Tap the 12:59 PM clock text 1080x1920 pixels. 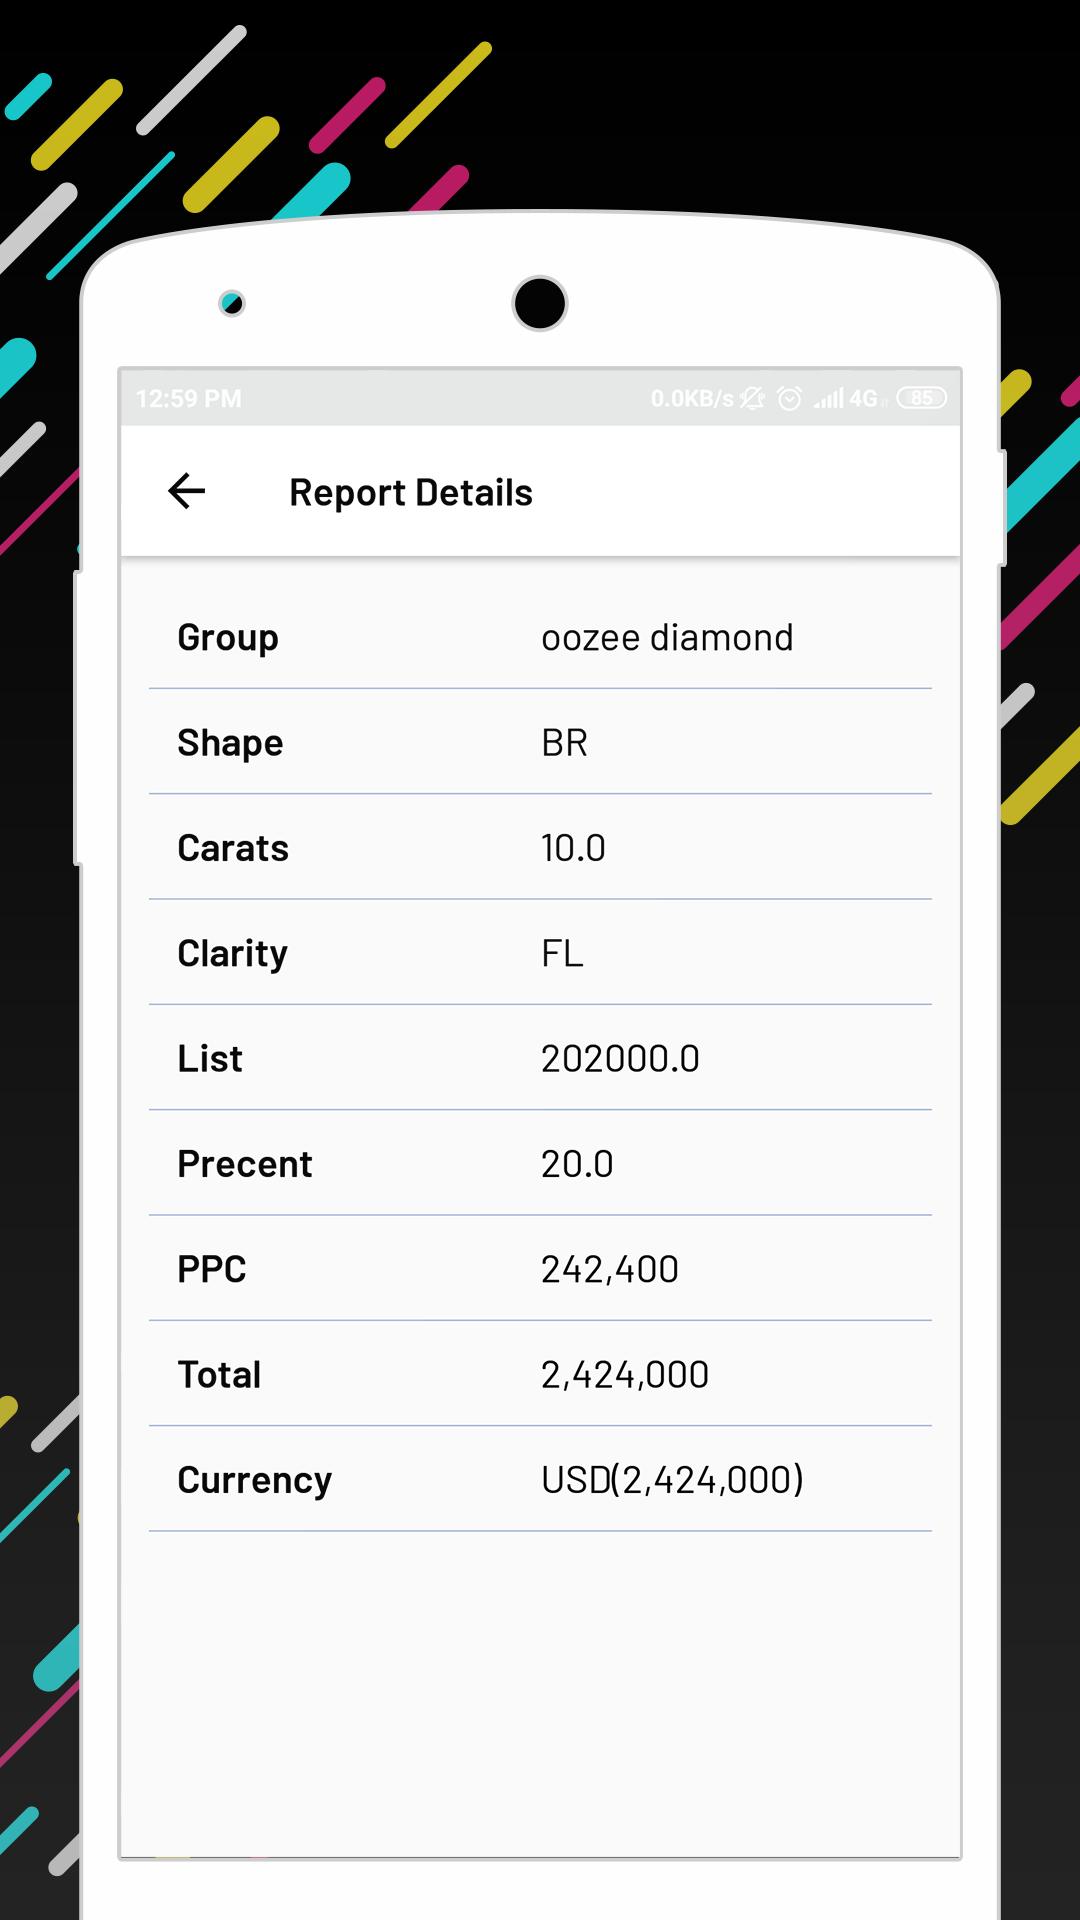point(189,399)
